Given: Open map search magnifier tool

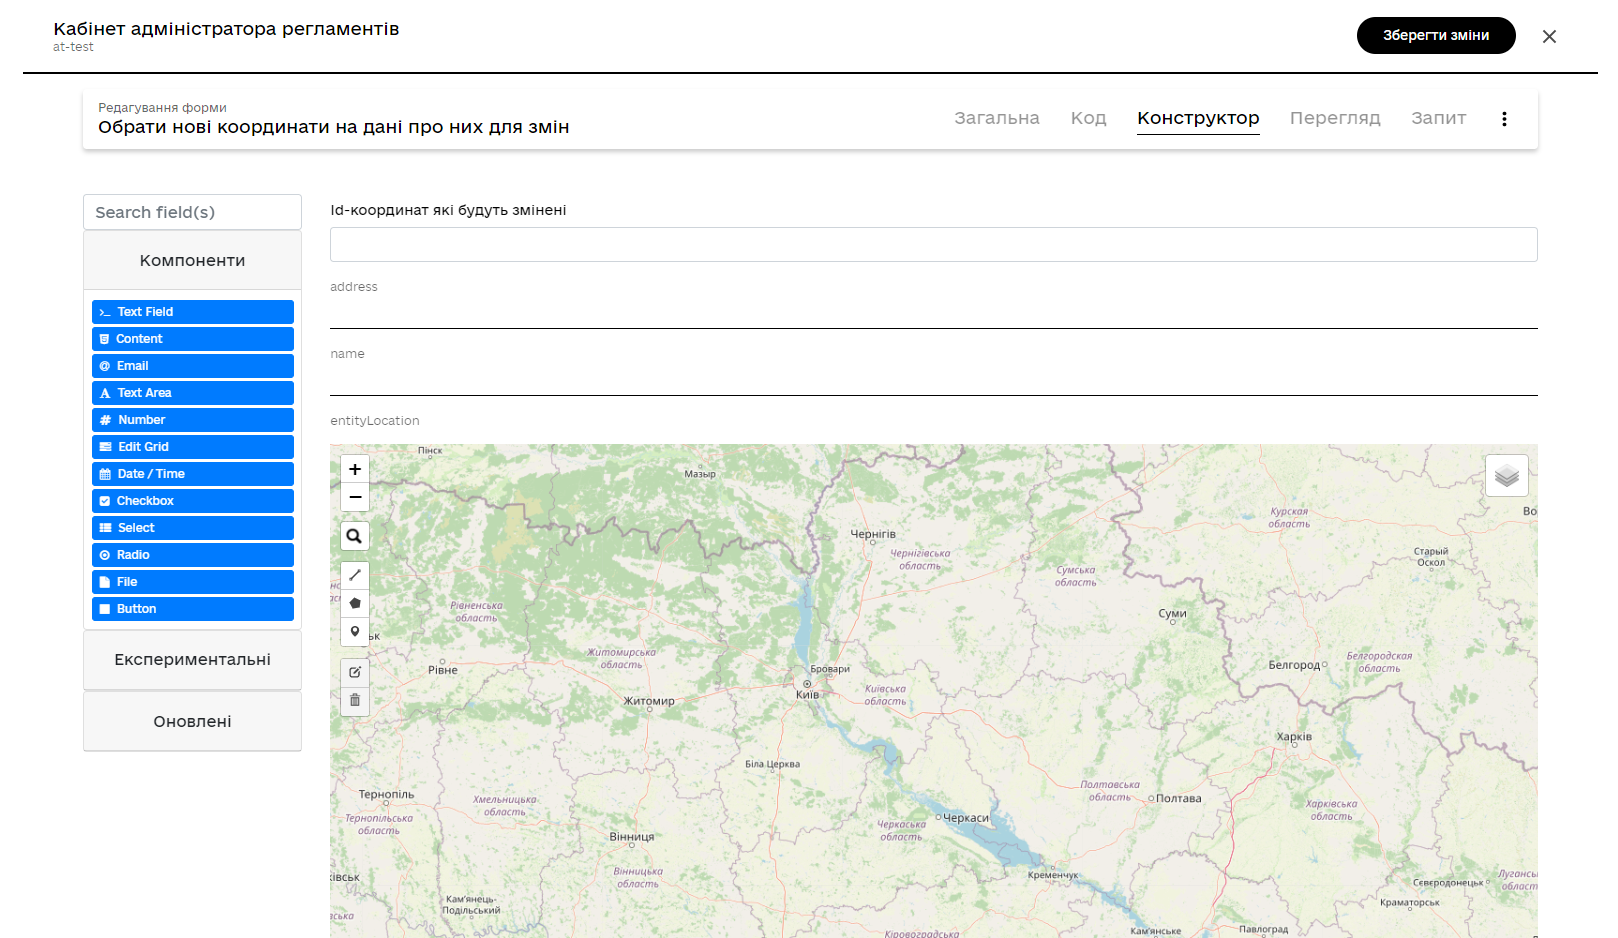Looking at the screenshot, I should click(355, 536).
